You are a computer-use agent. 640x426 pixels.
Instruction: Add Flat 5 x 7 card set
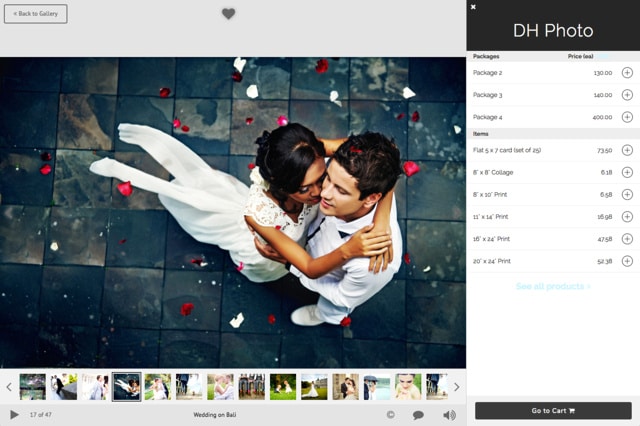click(627, 150)
